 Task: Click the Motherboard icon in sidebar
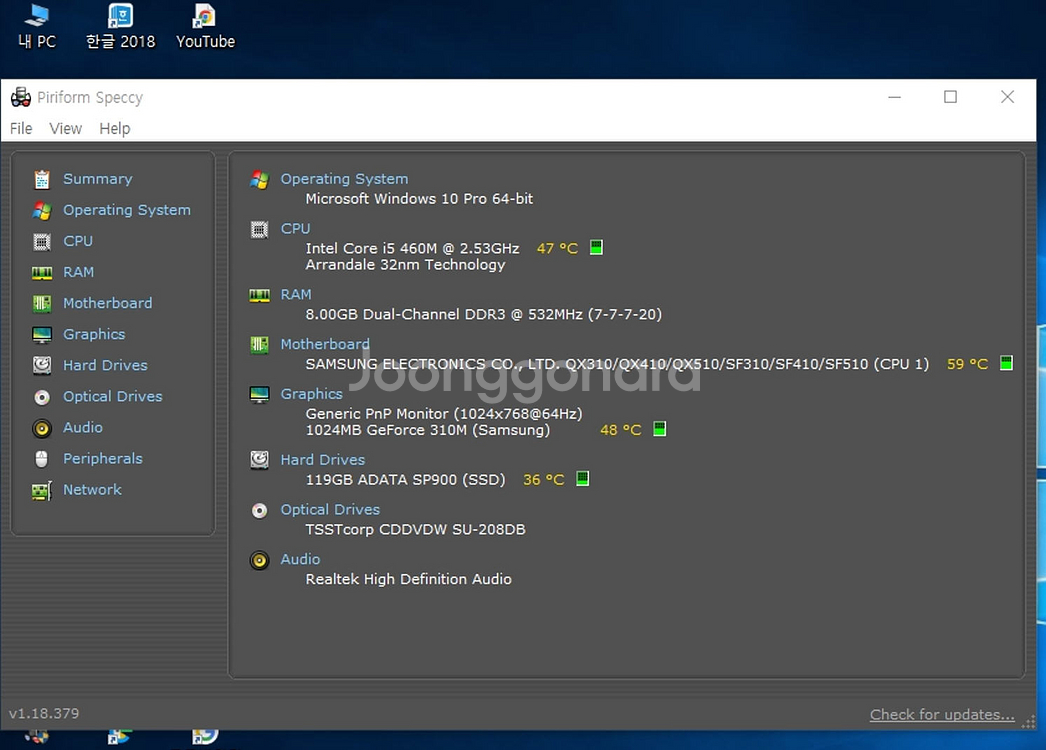(42, 304)
